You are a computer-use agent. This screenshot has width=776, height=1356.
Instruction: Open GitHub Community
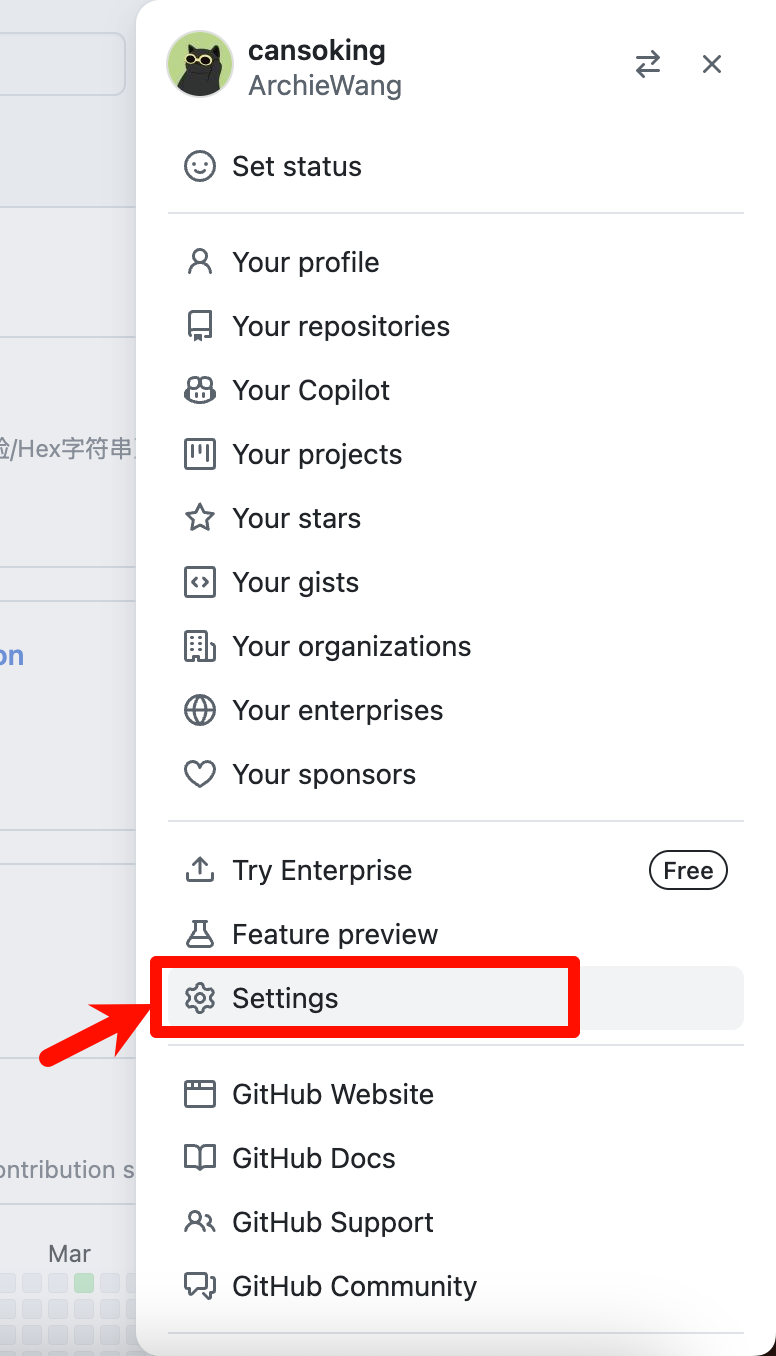click(x=353, y=1286)
